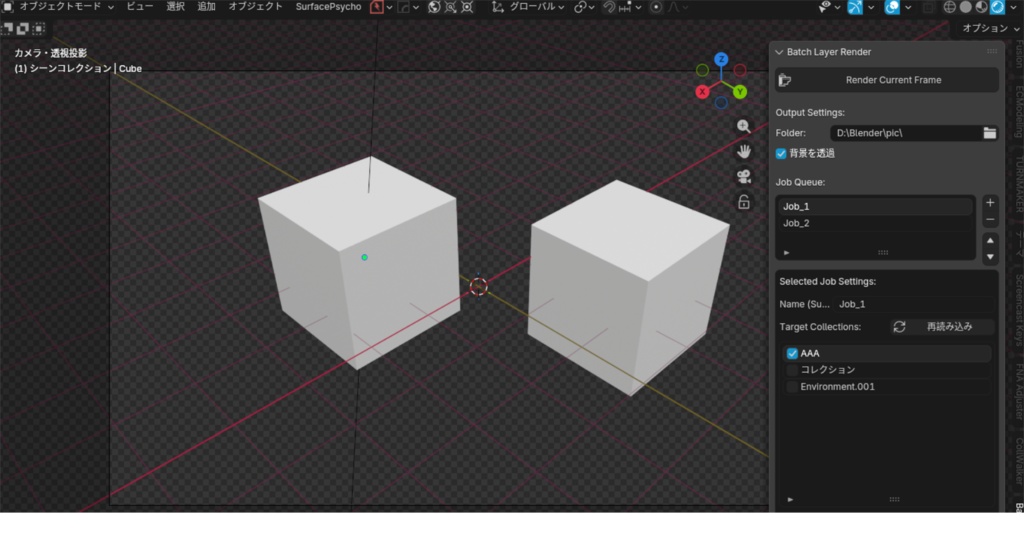Screen dimensions: 1024x555
Task: Toggle the camera view icon
Action: click(x=744, y=176)
